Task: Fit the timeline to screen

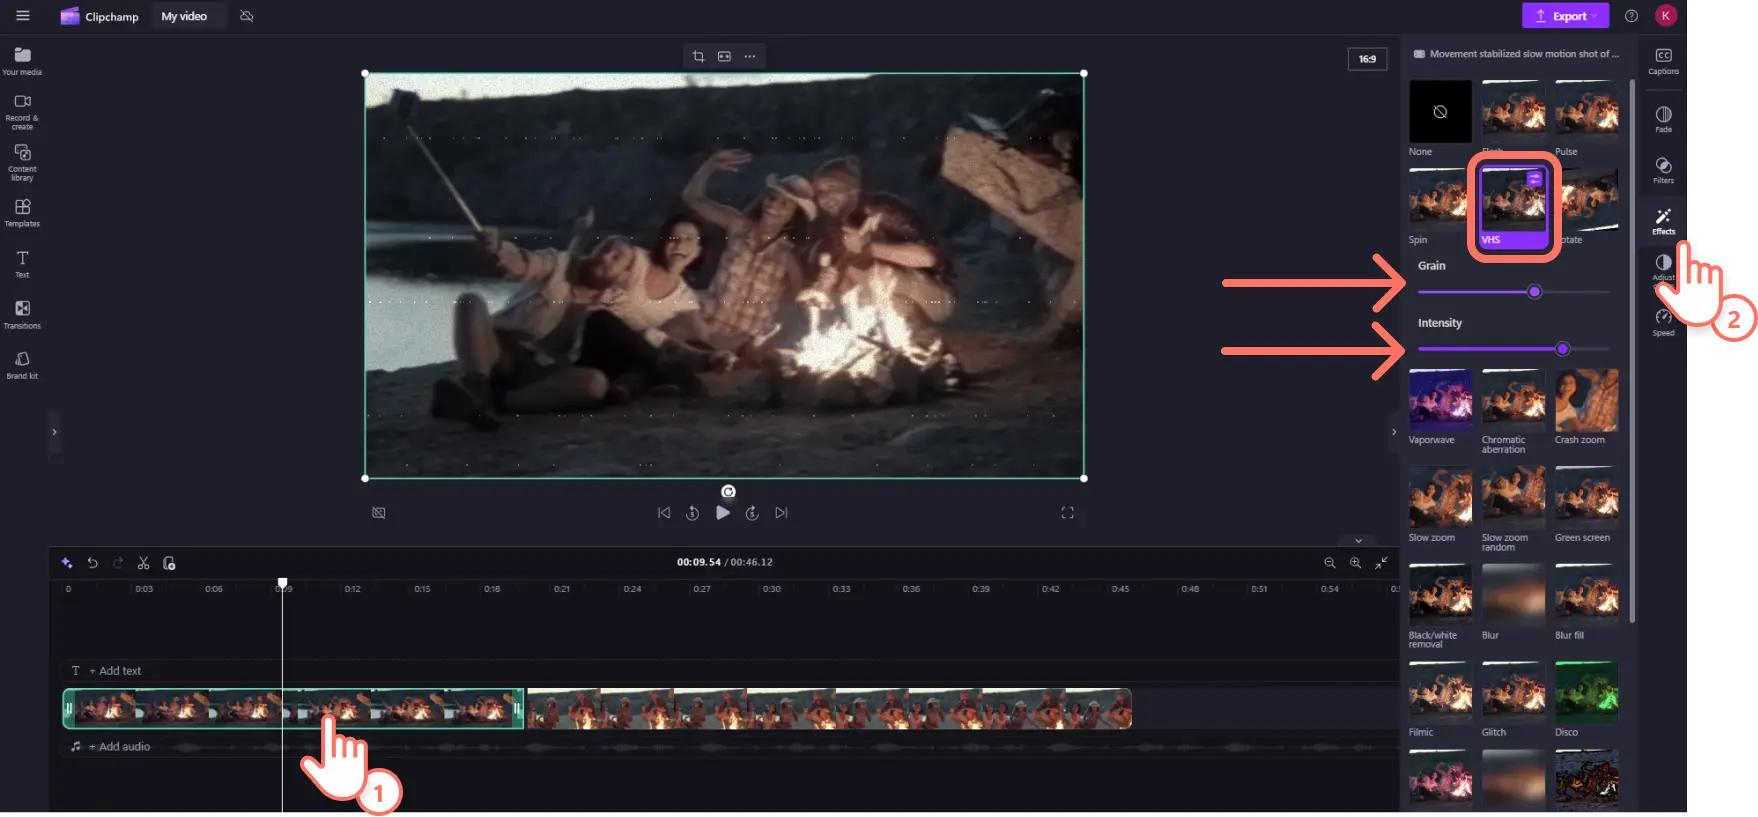Action: [x=1381, y=563]
